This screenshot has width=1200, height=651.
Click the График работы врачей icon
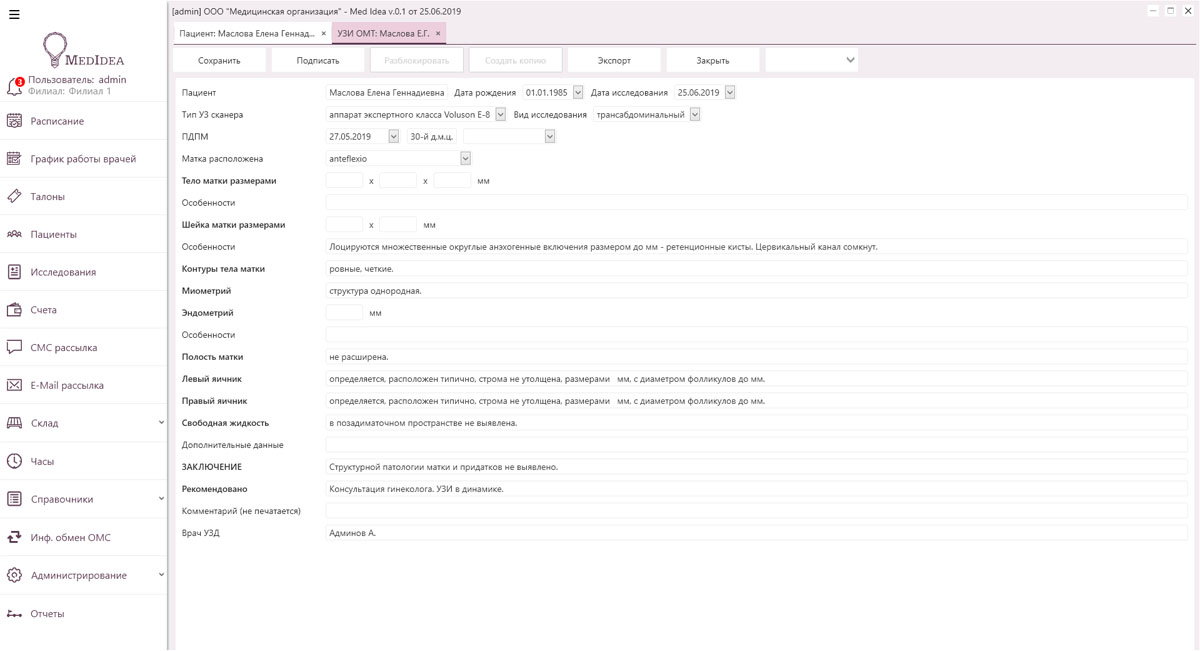[x=14, y=159]
